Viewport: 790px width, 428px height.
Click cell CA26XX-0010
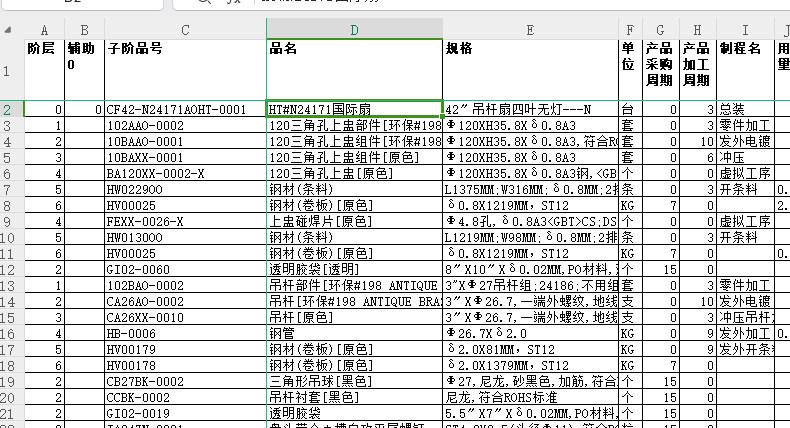pos(185,318)
